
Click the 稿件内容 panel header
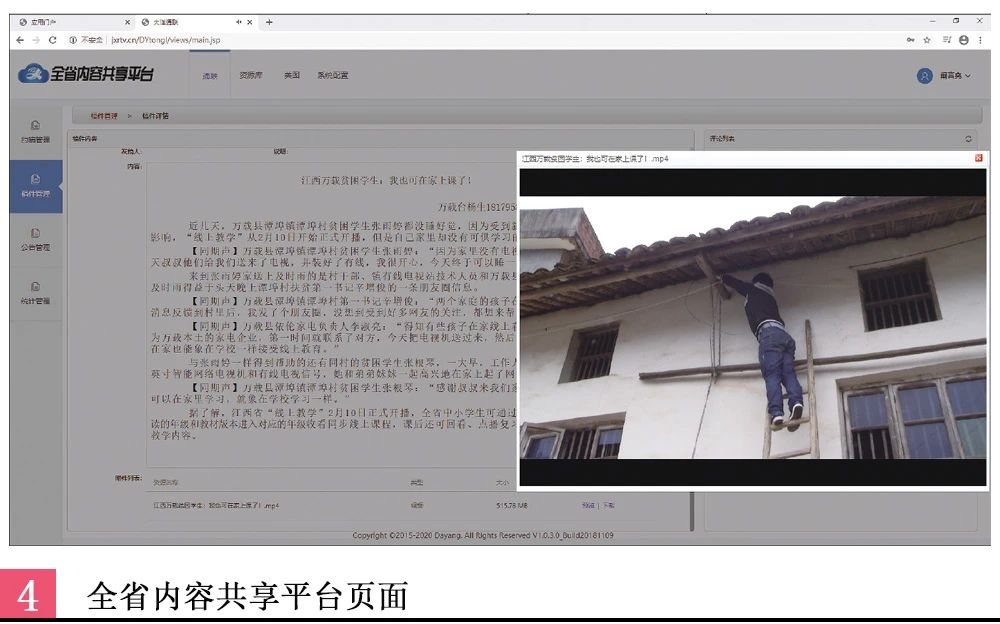click(85, 138)
